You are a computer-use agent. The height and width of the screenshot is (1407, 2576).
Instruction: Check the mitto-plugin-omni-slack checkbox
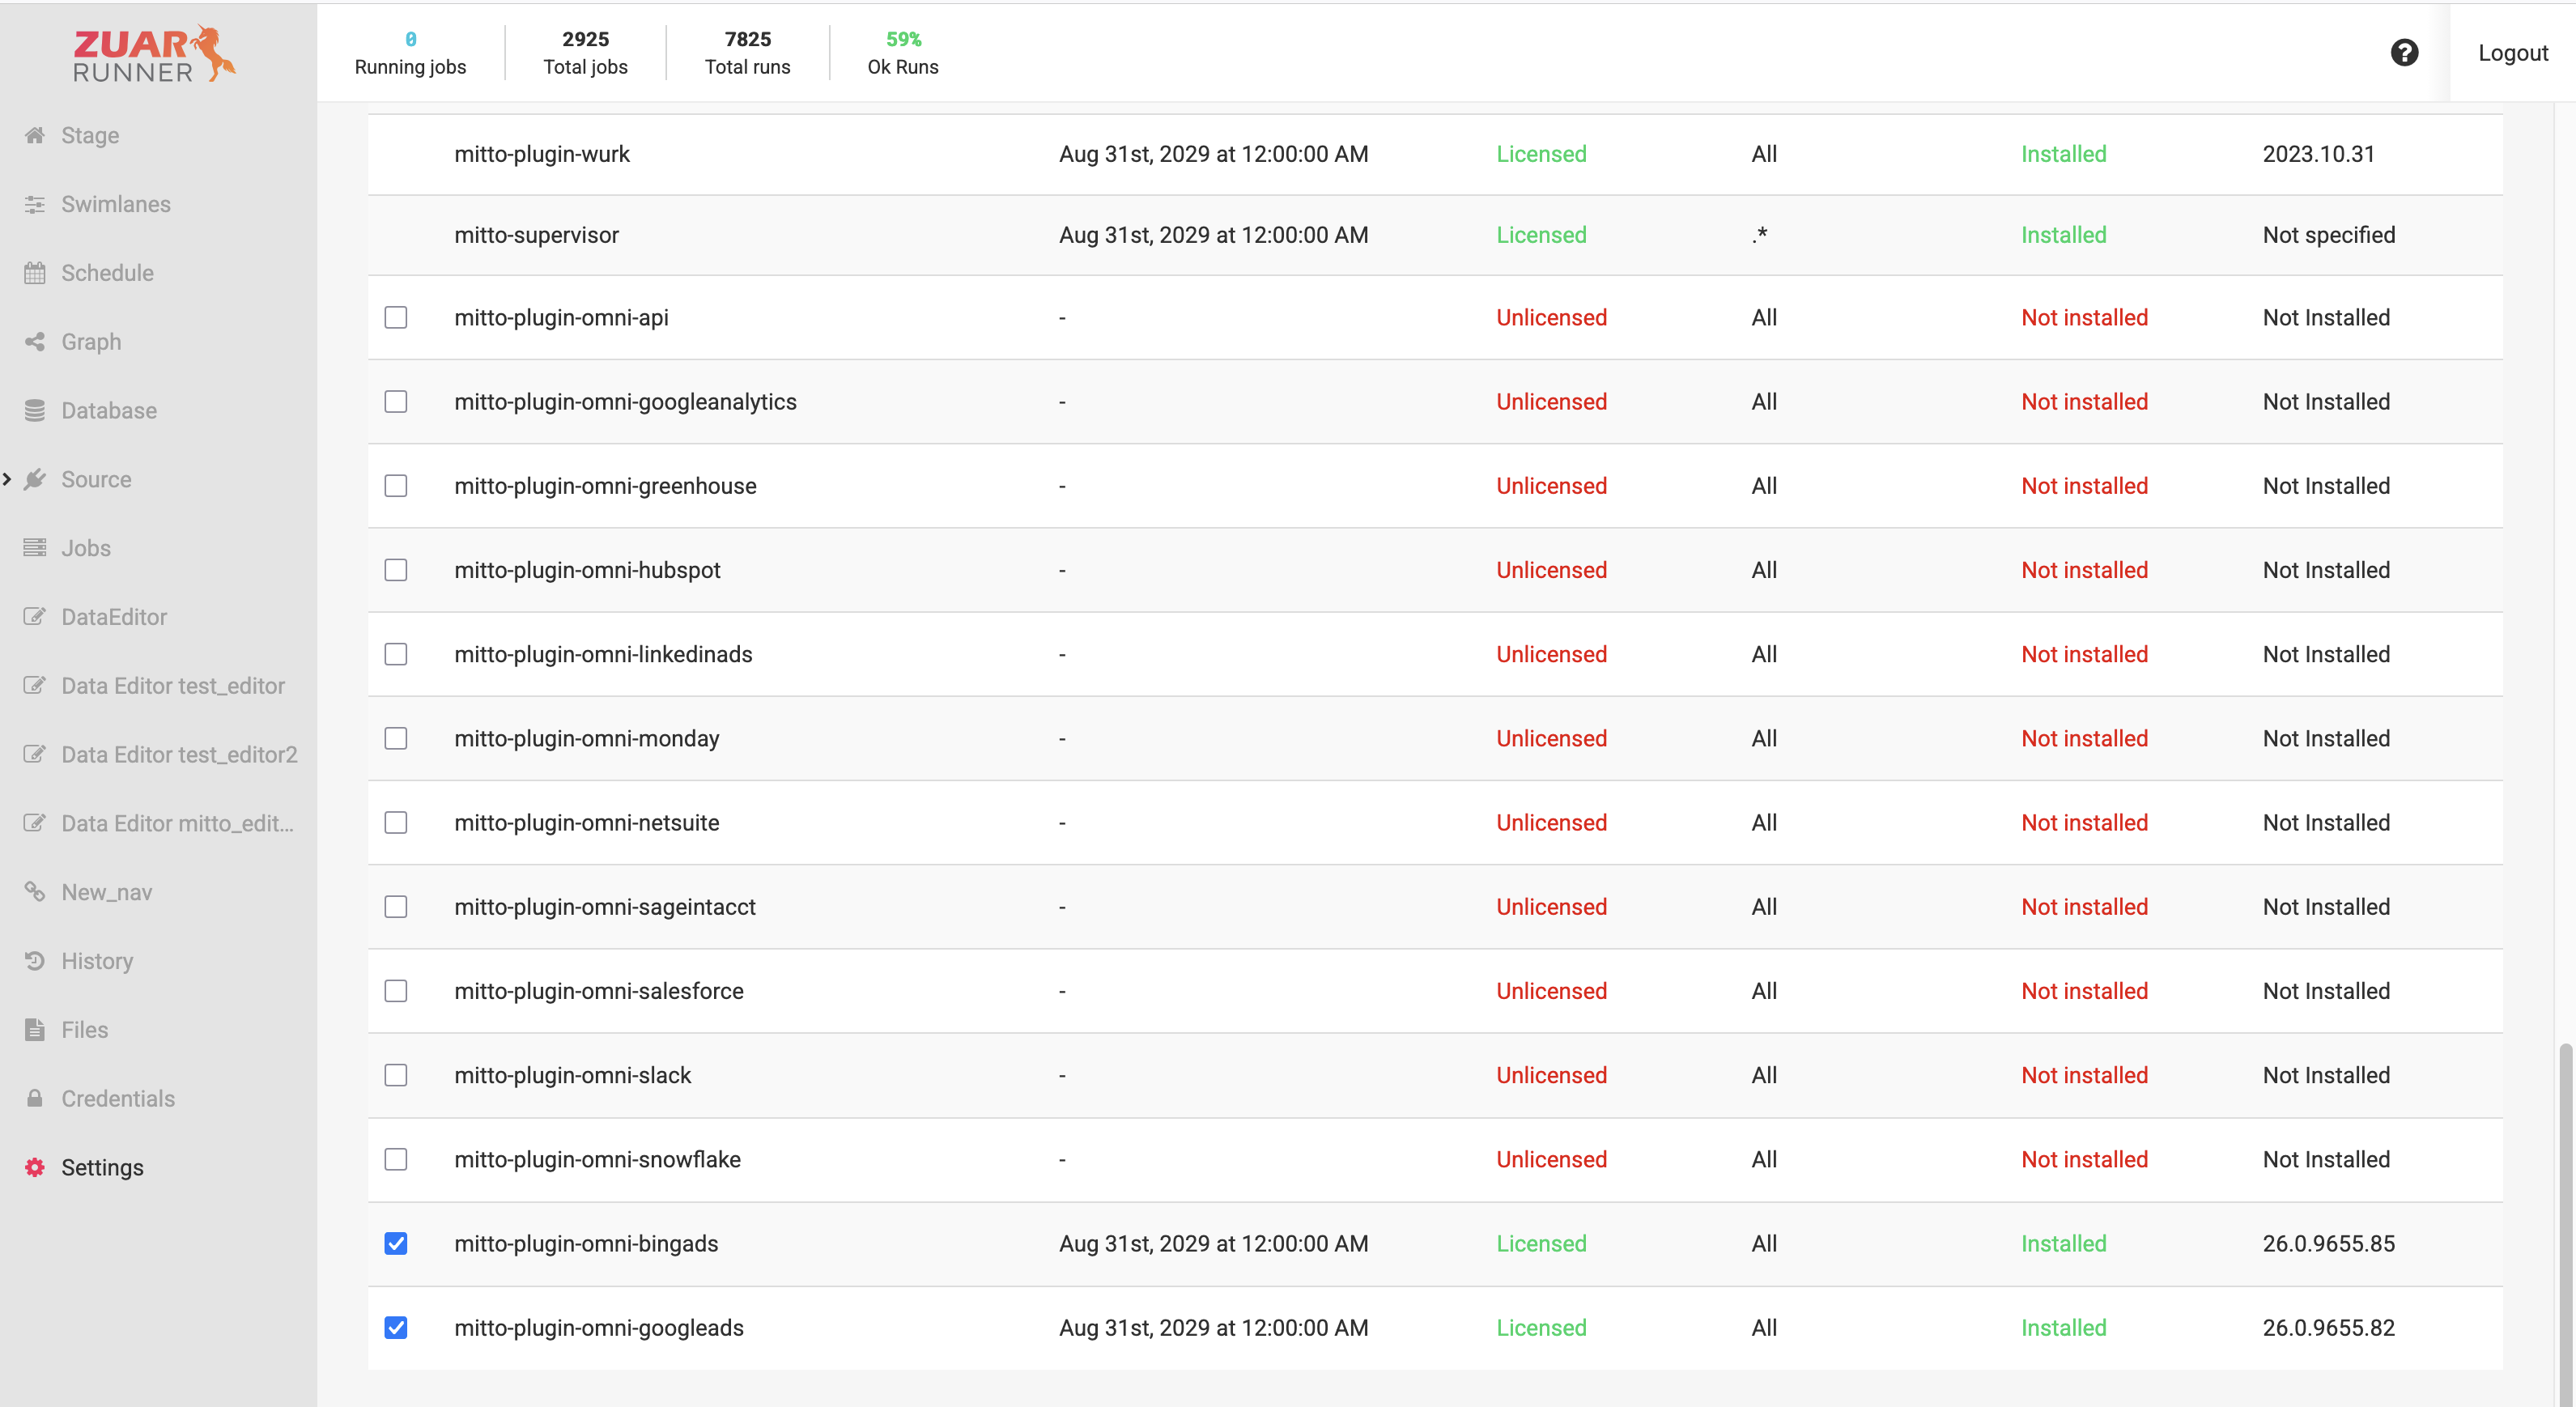(396, 1075)
